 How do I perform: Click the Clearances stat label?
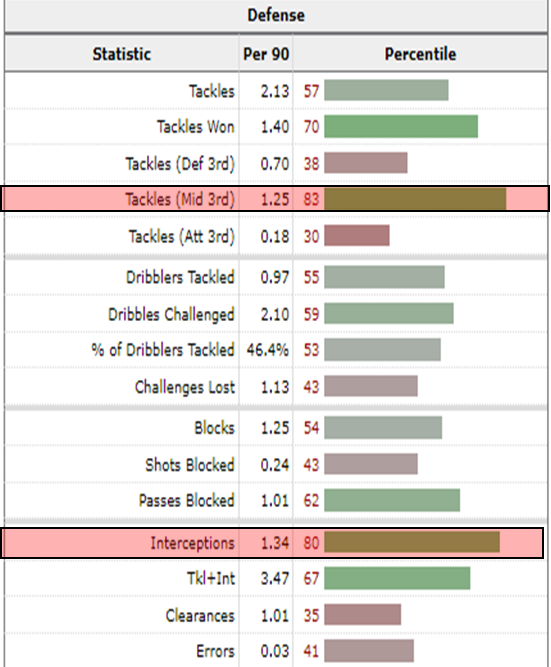[200, 616]
